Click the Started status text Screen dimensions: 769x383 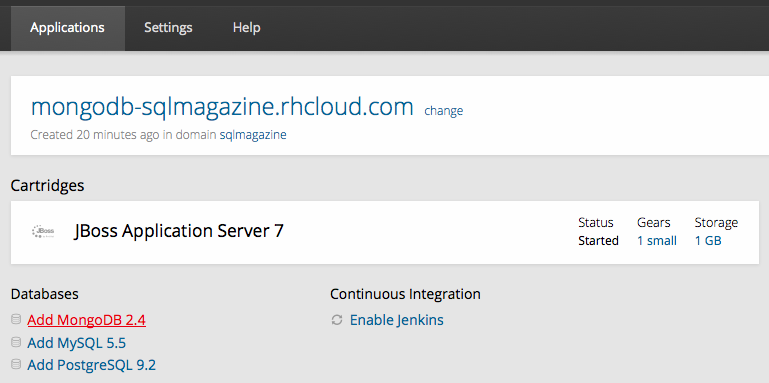[x=598, y=241]
